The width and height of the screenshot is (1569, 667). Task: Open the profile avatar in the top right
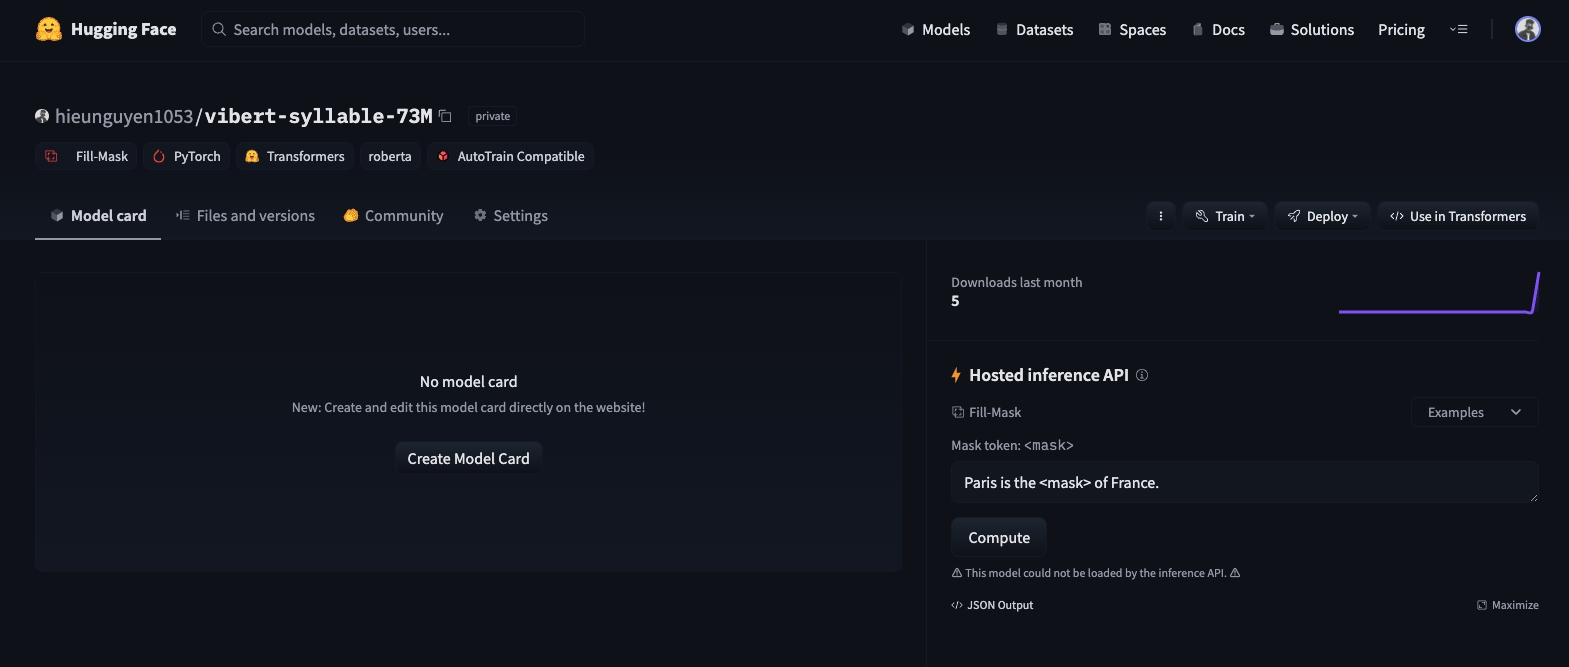coord(1527,29)
